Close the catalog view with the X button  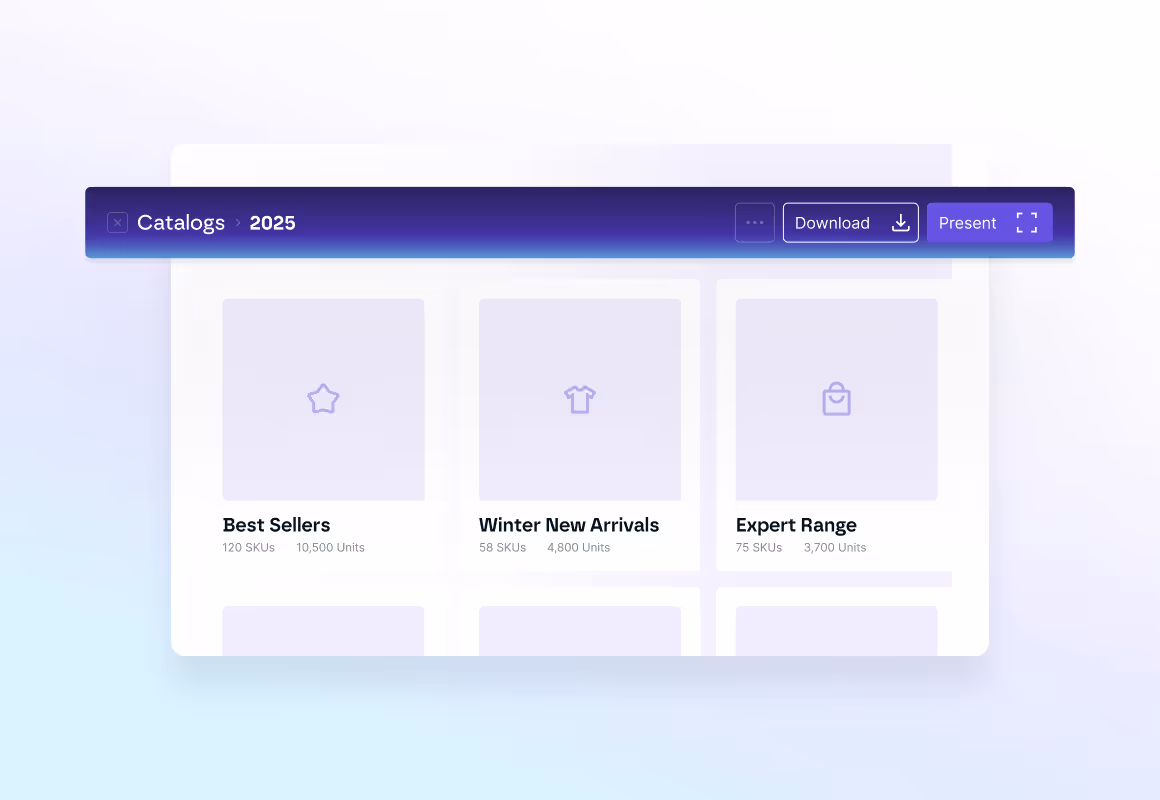(118, 223)
